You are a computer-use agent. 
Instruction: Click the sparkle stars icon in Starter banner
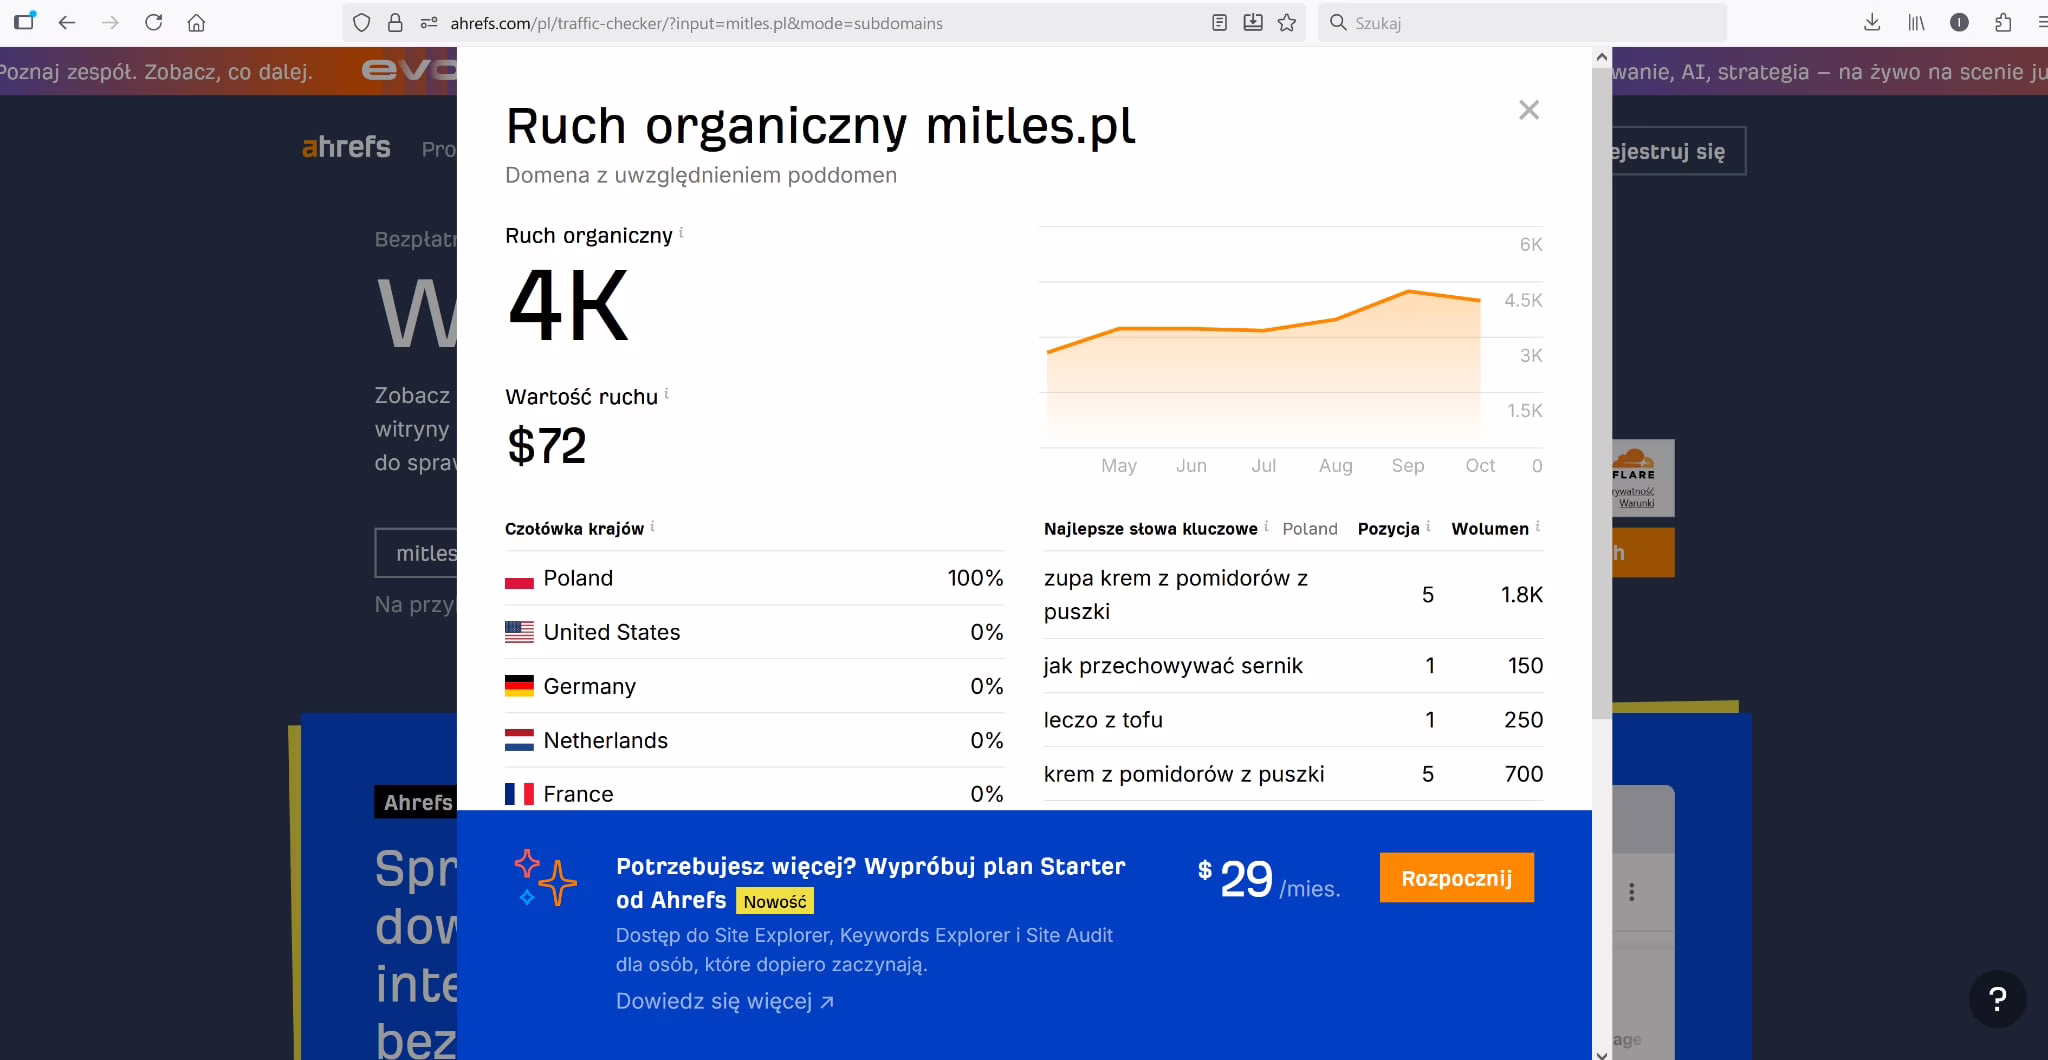pyautogui.click(x=545, y=877)
